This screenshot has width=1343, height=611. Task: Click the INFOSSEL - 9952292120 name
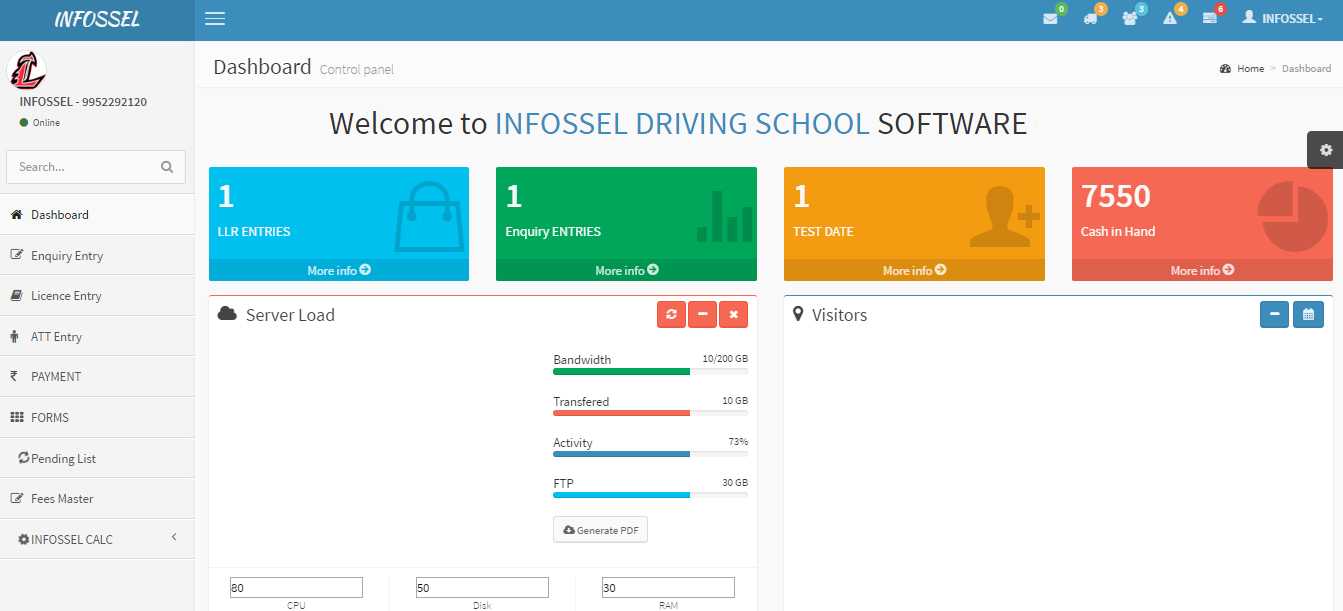pyautogui.click(x=83, y=102)
